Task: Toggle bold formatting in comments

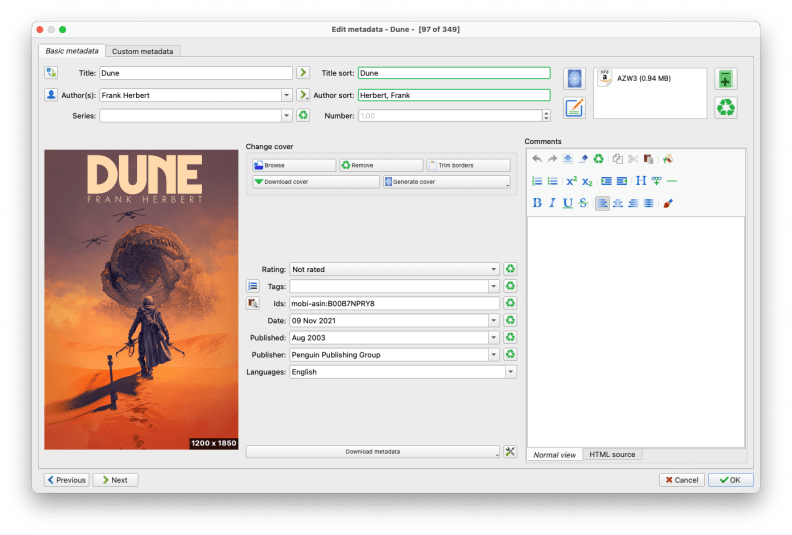Action: [x=537, y=203]
